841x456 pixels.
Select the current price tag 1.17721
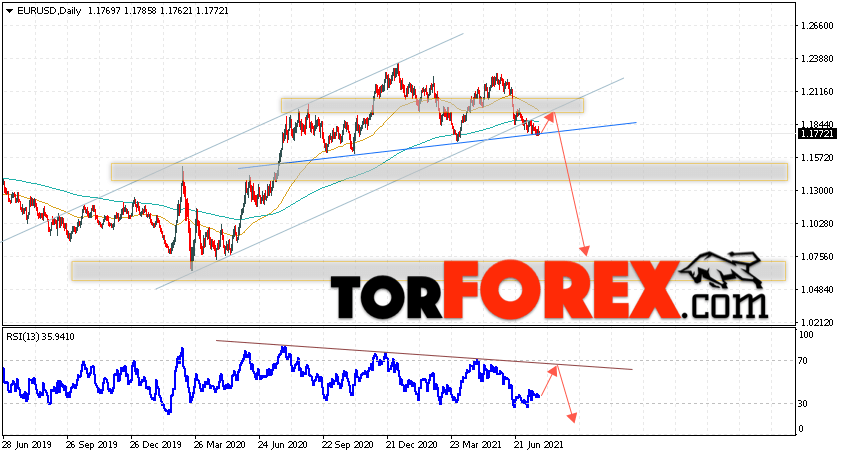click(x=817, y=134)
